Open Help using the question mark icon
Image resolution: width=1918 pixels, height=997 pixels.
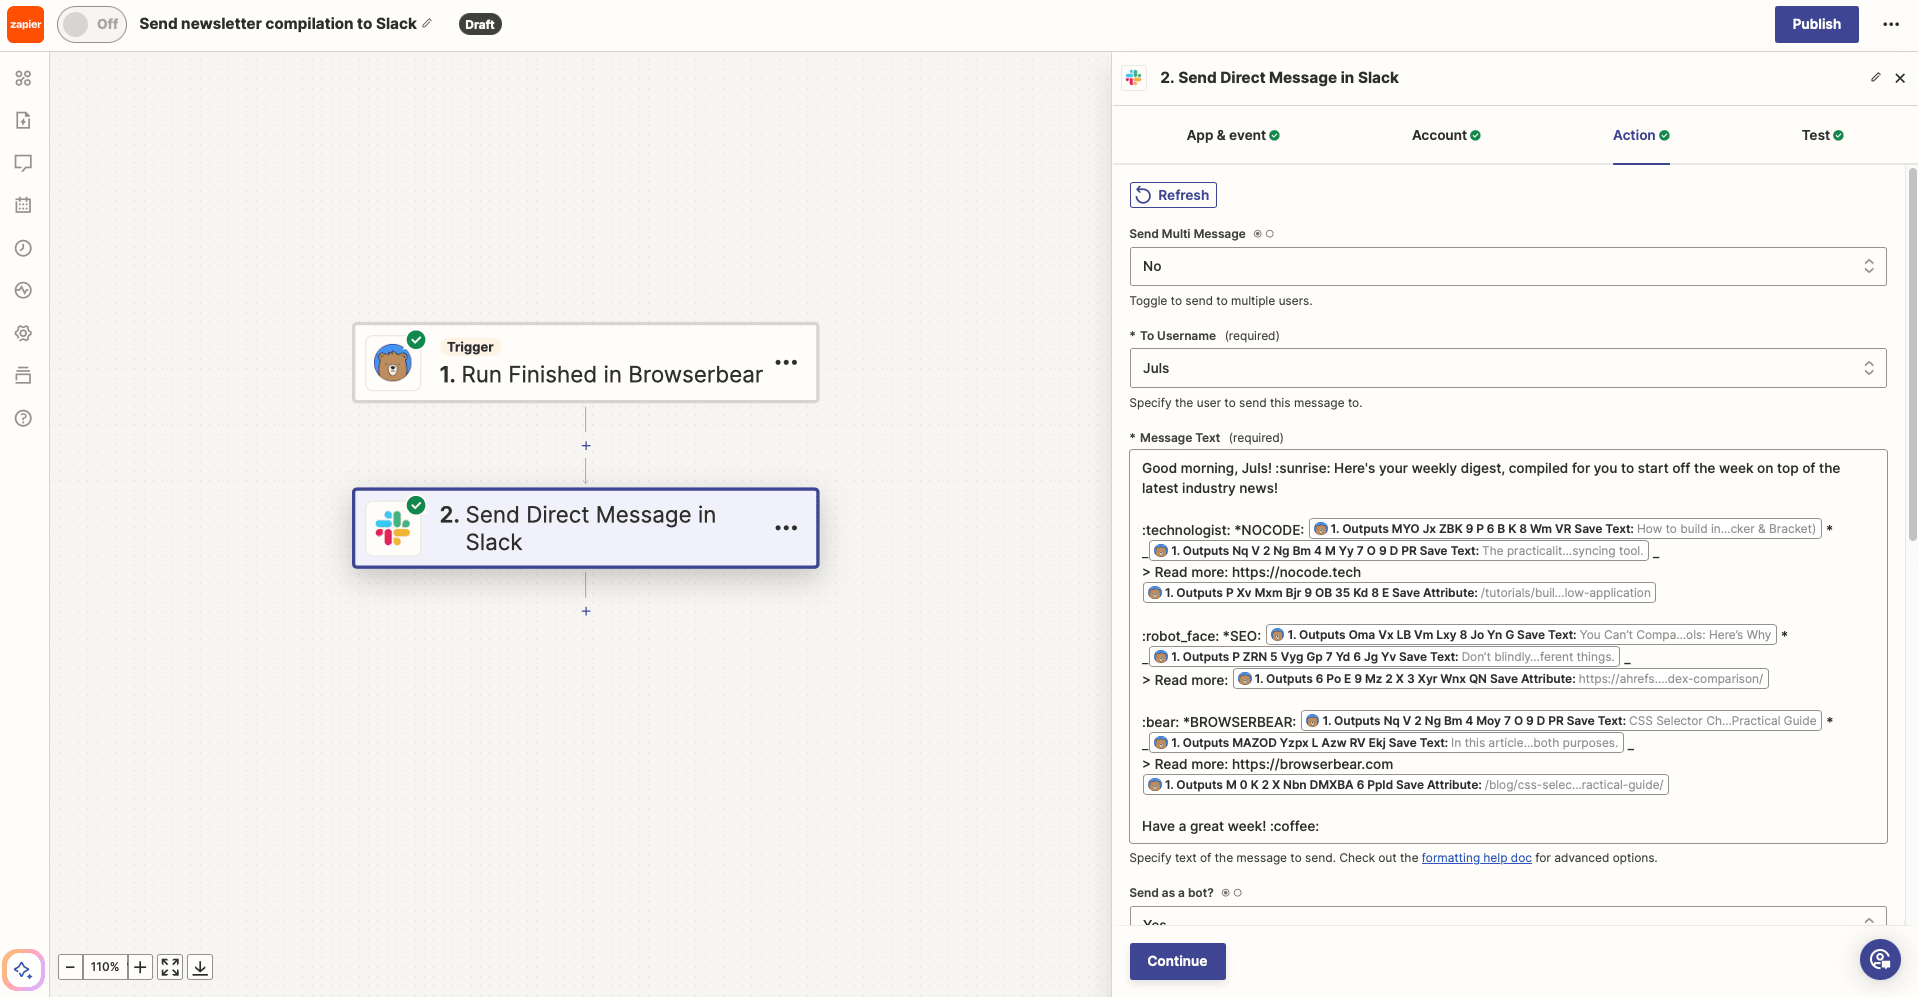(23, 418)
